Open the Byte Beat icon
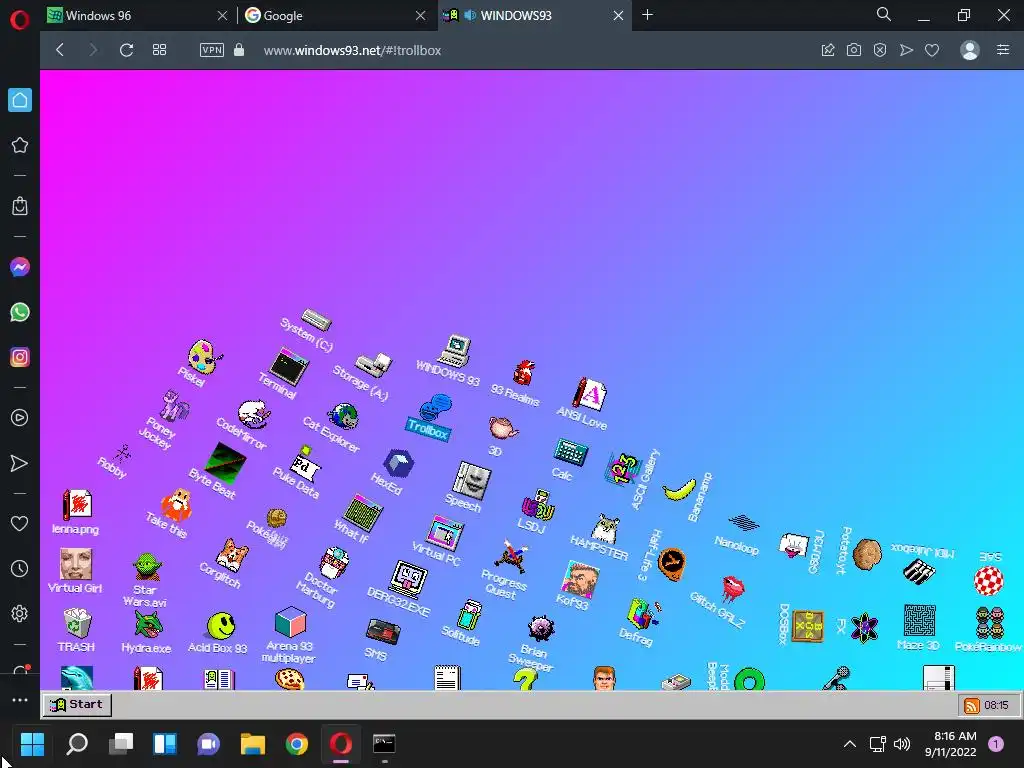The width and height of the screenshot is (1024, 768). click(x=225, y=462)
